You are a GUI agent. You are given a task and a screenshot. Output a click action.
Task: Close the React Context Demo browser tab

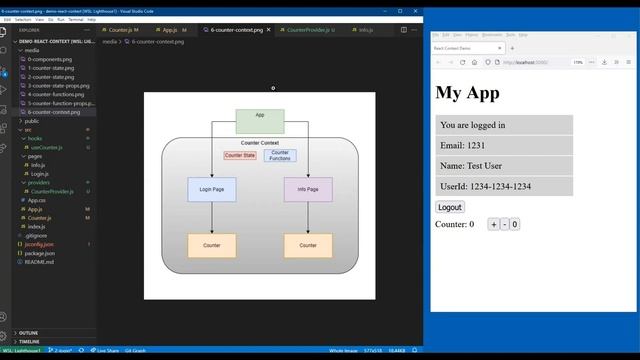click(x=500, y=48)
